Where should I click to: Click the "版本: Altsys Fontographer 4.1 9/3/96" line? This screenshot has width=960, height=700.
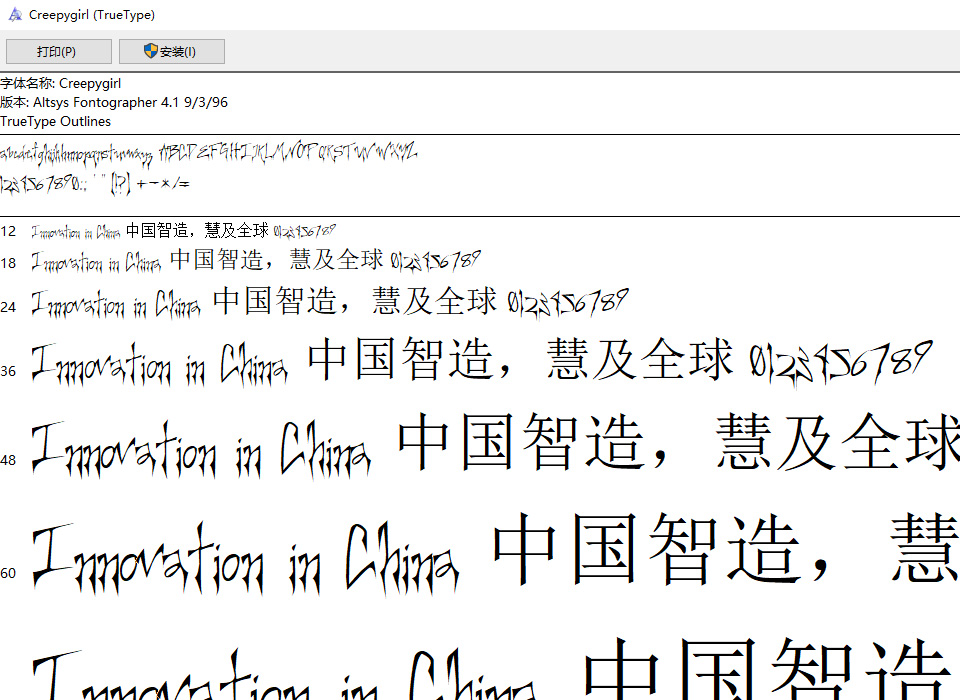click(x=114, y=102)
